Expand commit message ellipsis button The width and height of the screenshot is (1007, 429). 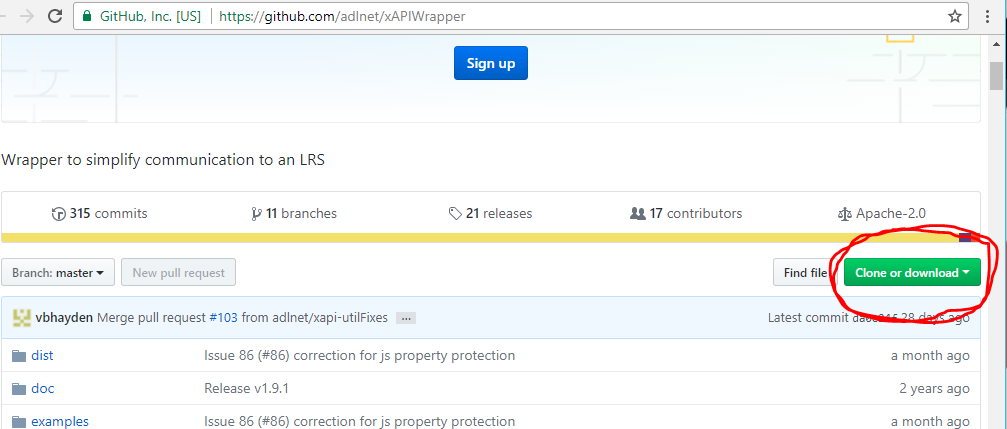coord(405,318)
